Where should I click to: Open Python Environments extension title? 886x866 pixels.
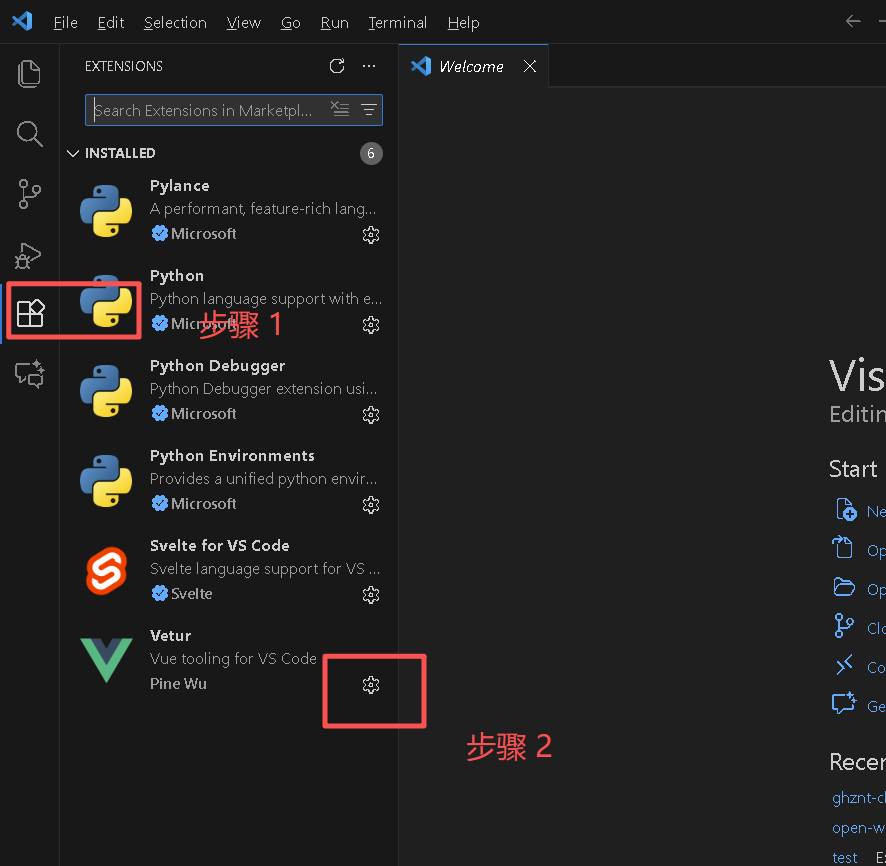(232, 456)
